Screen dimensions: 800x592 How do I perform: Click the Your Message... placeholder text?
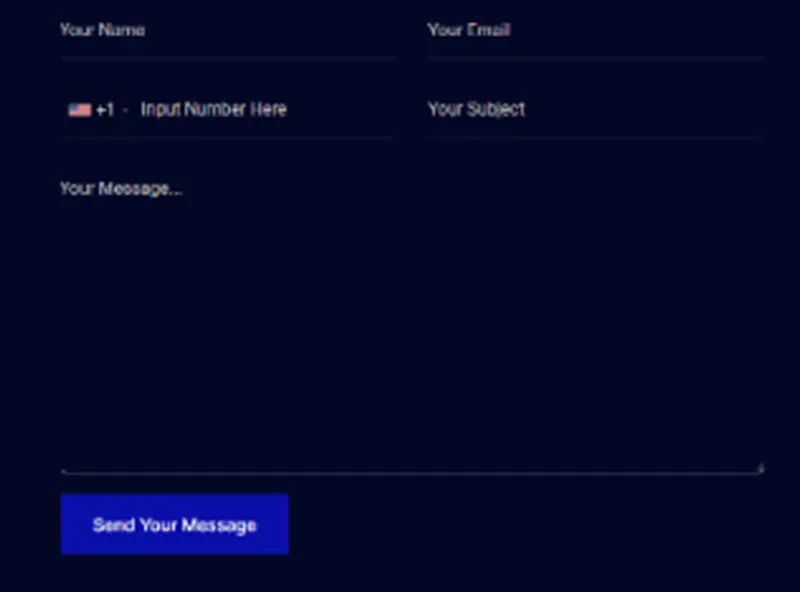point(121,189)
